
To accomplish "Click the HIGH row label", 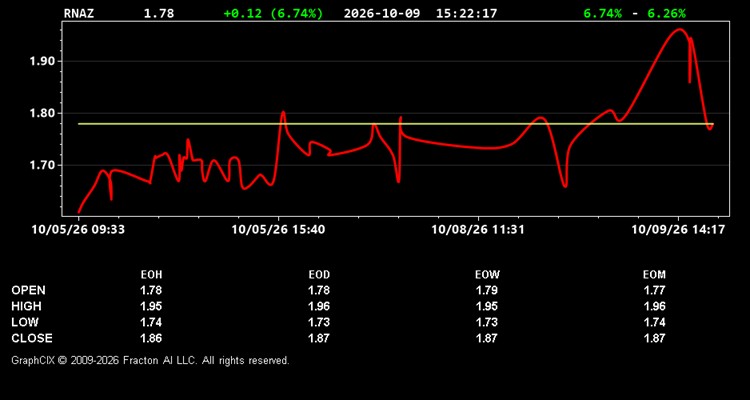I will click(x=26, y=306).
